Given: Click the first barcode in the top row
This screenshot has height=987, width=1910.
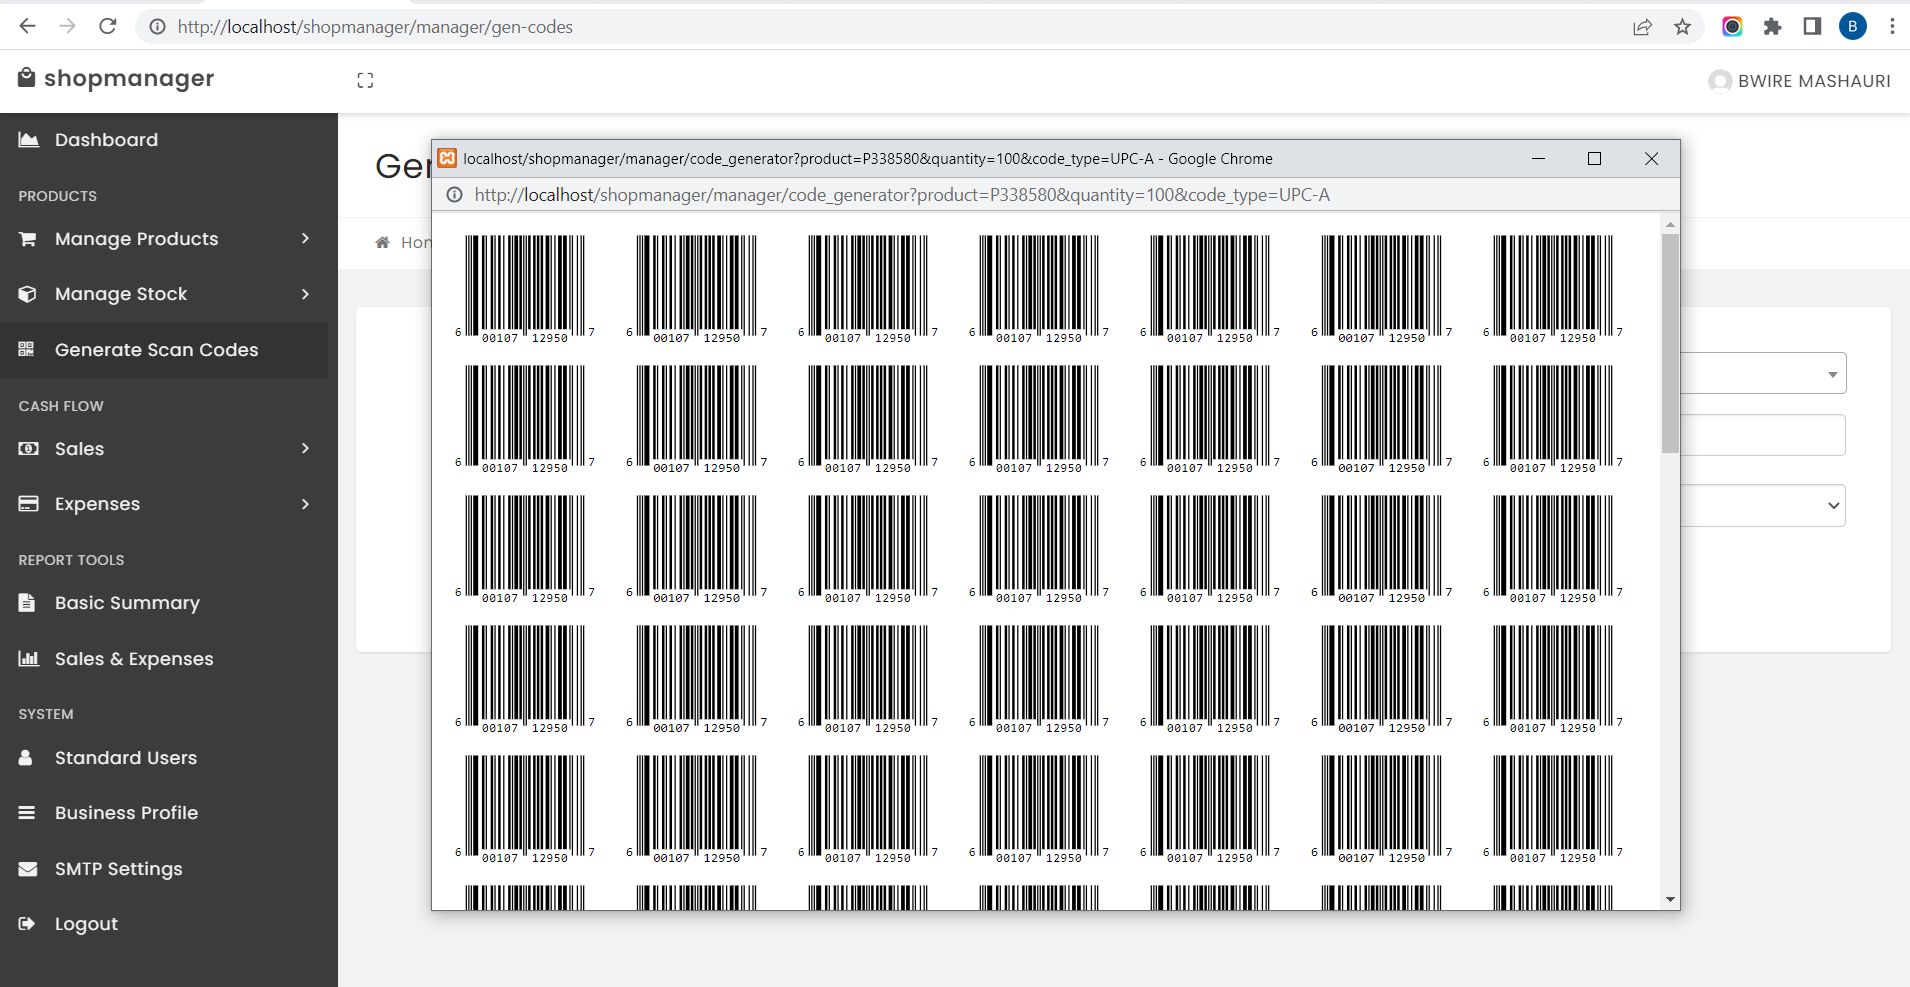Looking at the screenshot, I should [525, 290].
